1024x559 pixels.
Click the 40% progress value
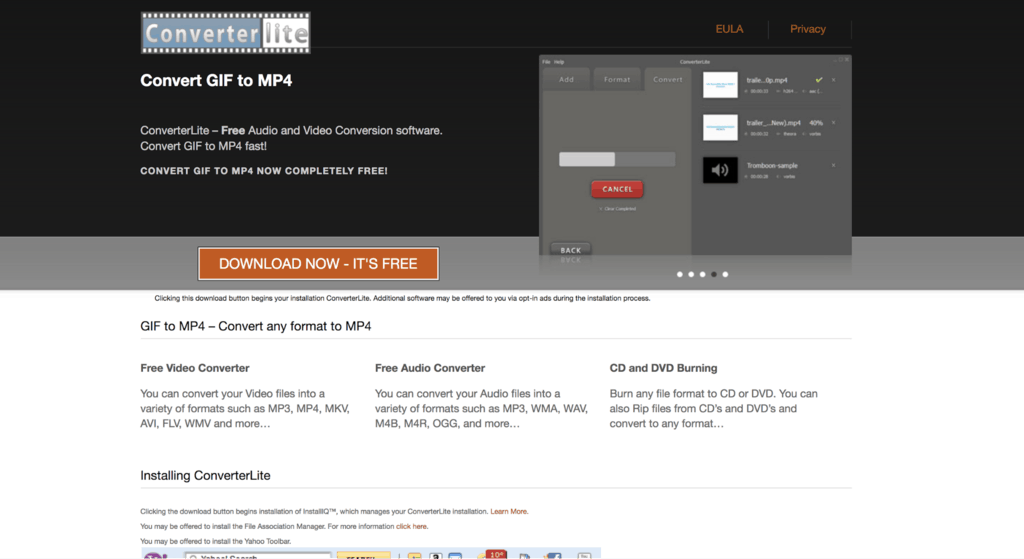(x=816, y=123)
